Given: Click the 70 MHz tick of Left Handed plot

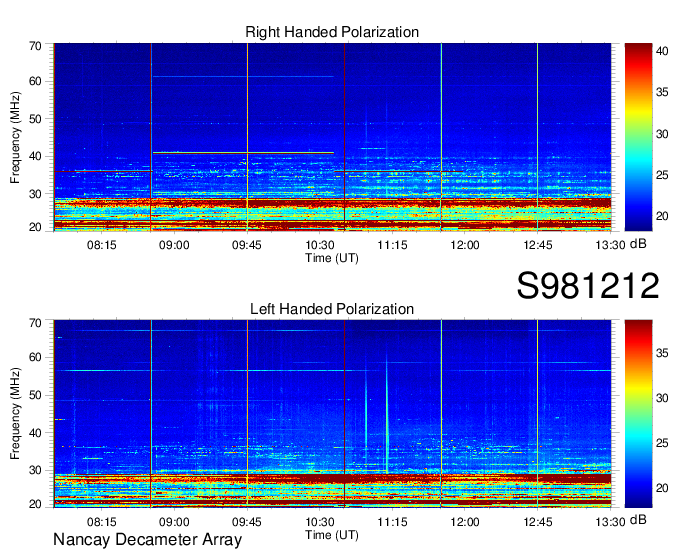Looking at the screenshot, I should (36, 323).
